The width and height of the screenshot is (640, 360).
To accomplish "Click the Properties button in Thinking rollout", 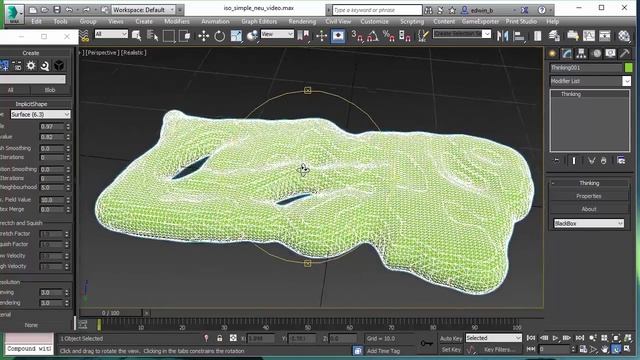I will point(589,196).
